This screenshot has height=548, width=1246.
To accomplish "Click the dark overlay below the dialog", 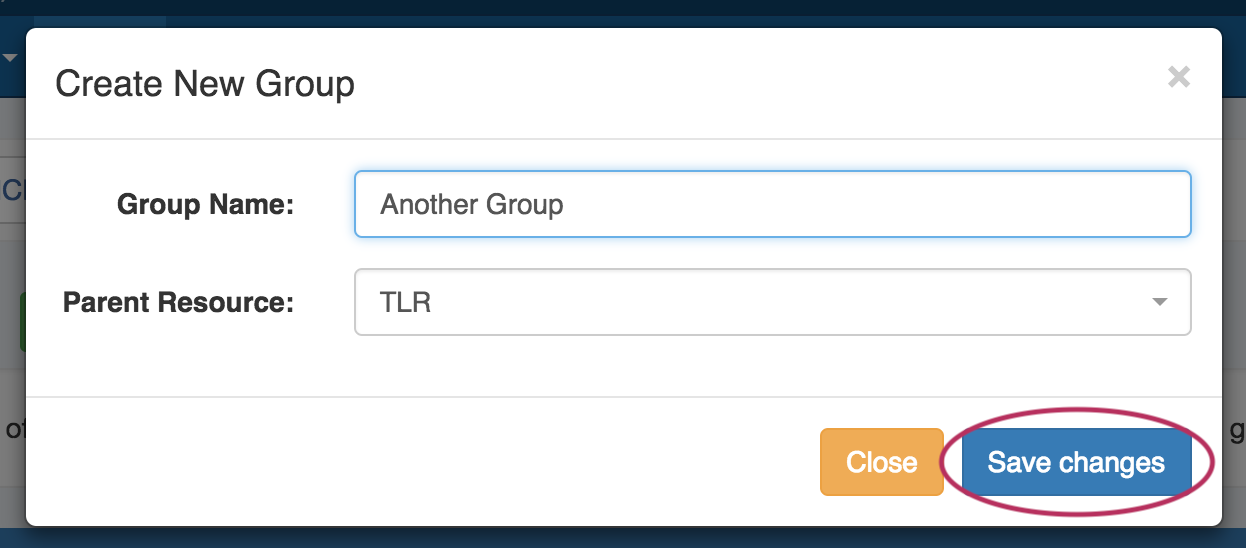I will point(620,538).
